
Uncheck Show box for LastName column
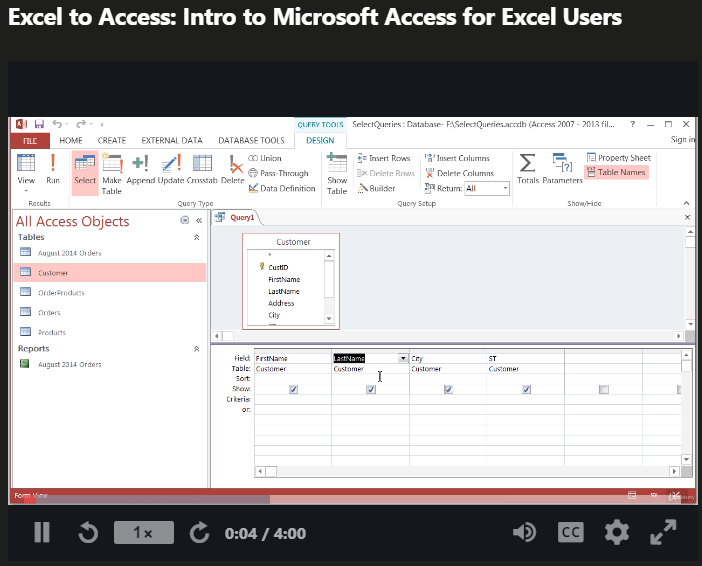click(x=371, y=390)
